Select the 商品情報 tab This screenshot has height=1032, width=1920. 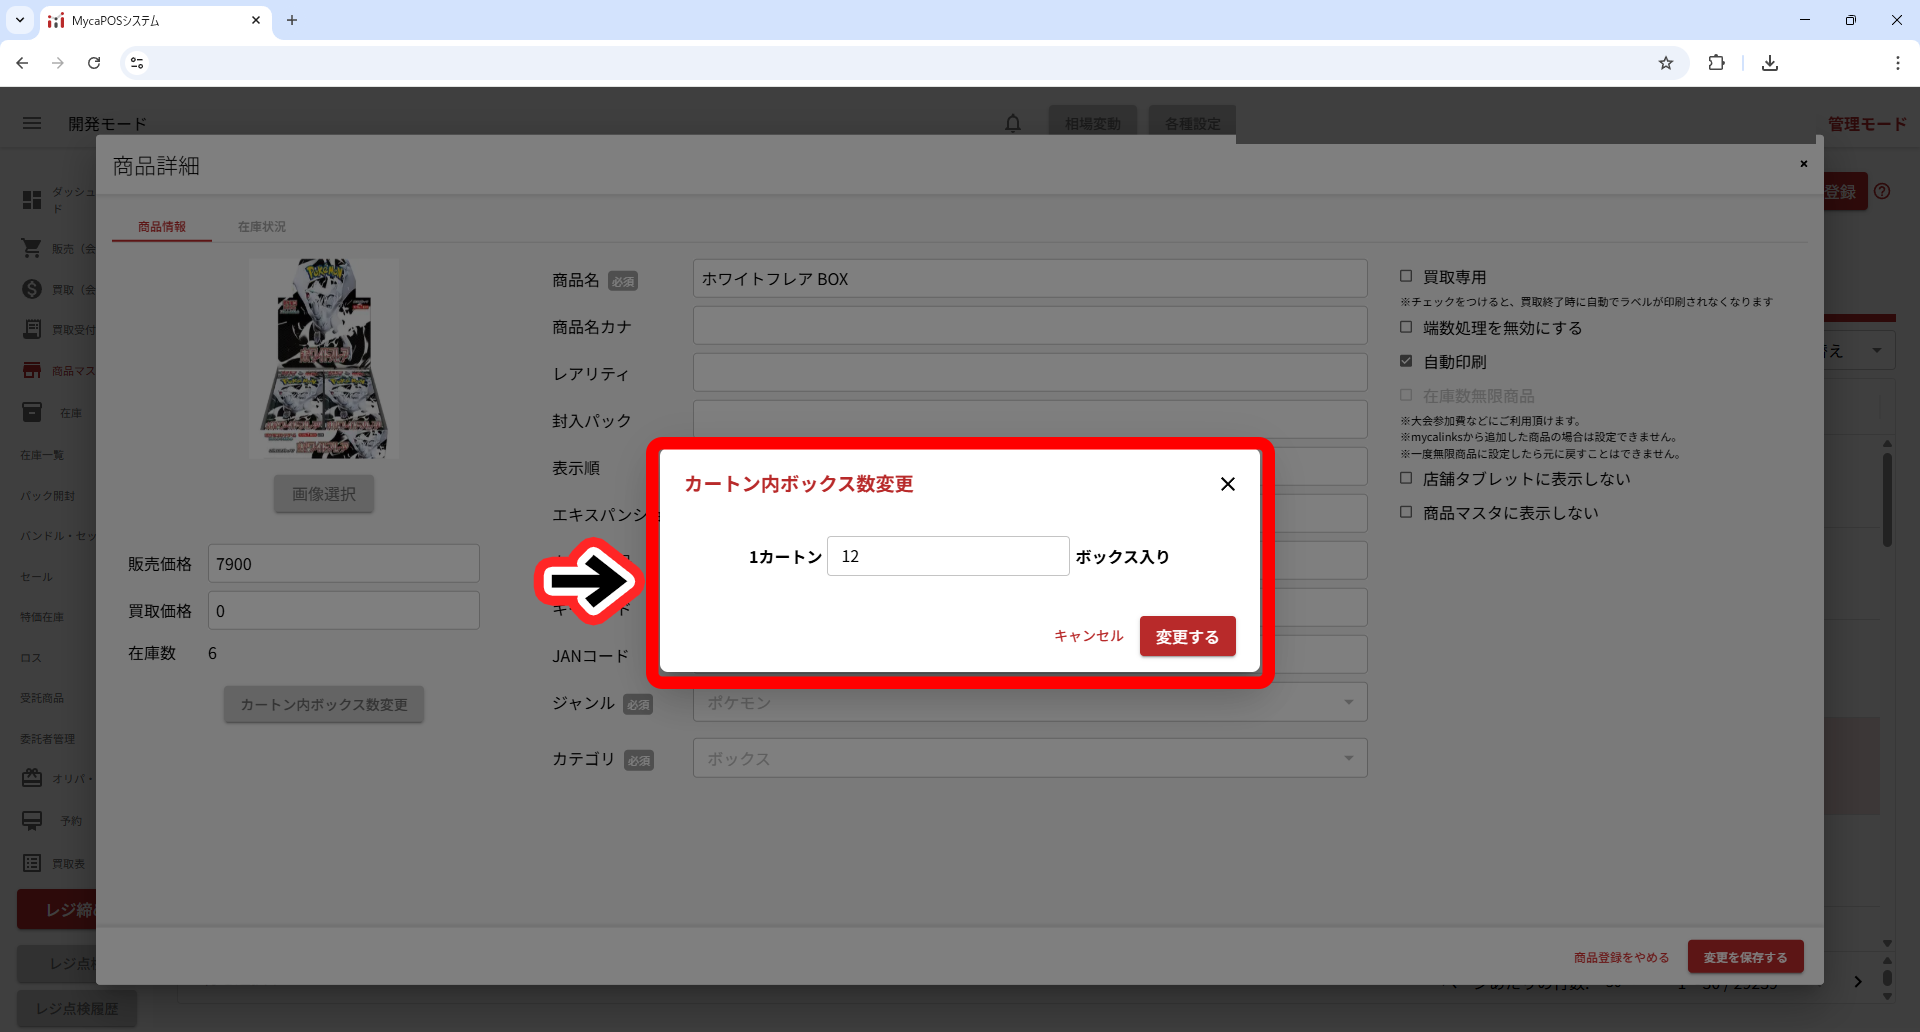(162, 227)
